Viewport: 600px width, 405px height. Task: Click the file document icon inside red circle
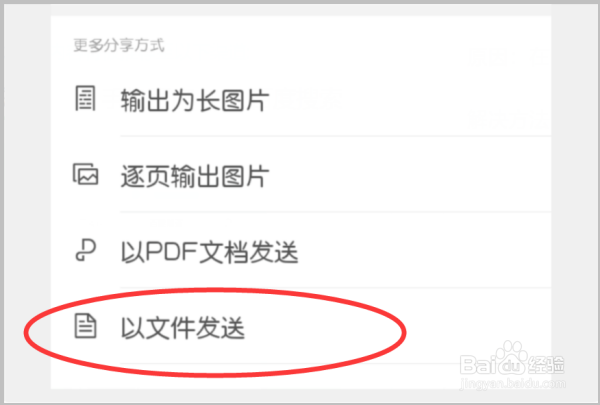coord(85,326)
